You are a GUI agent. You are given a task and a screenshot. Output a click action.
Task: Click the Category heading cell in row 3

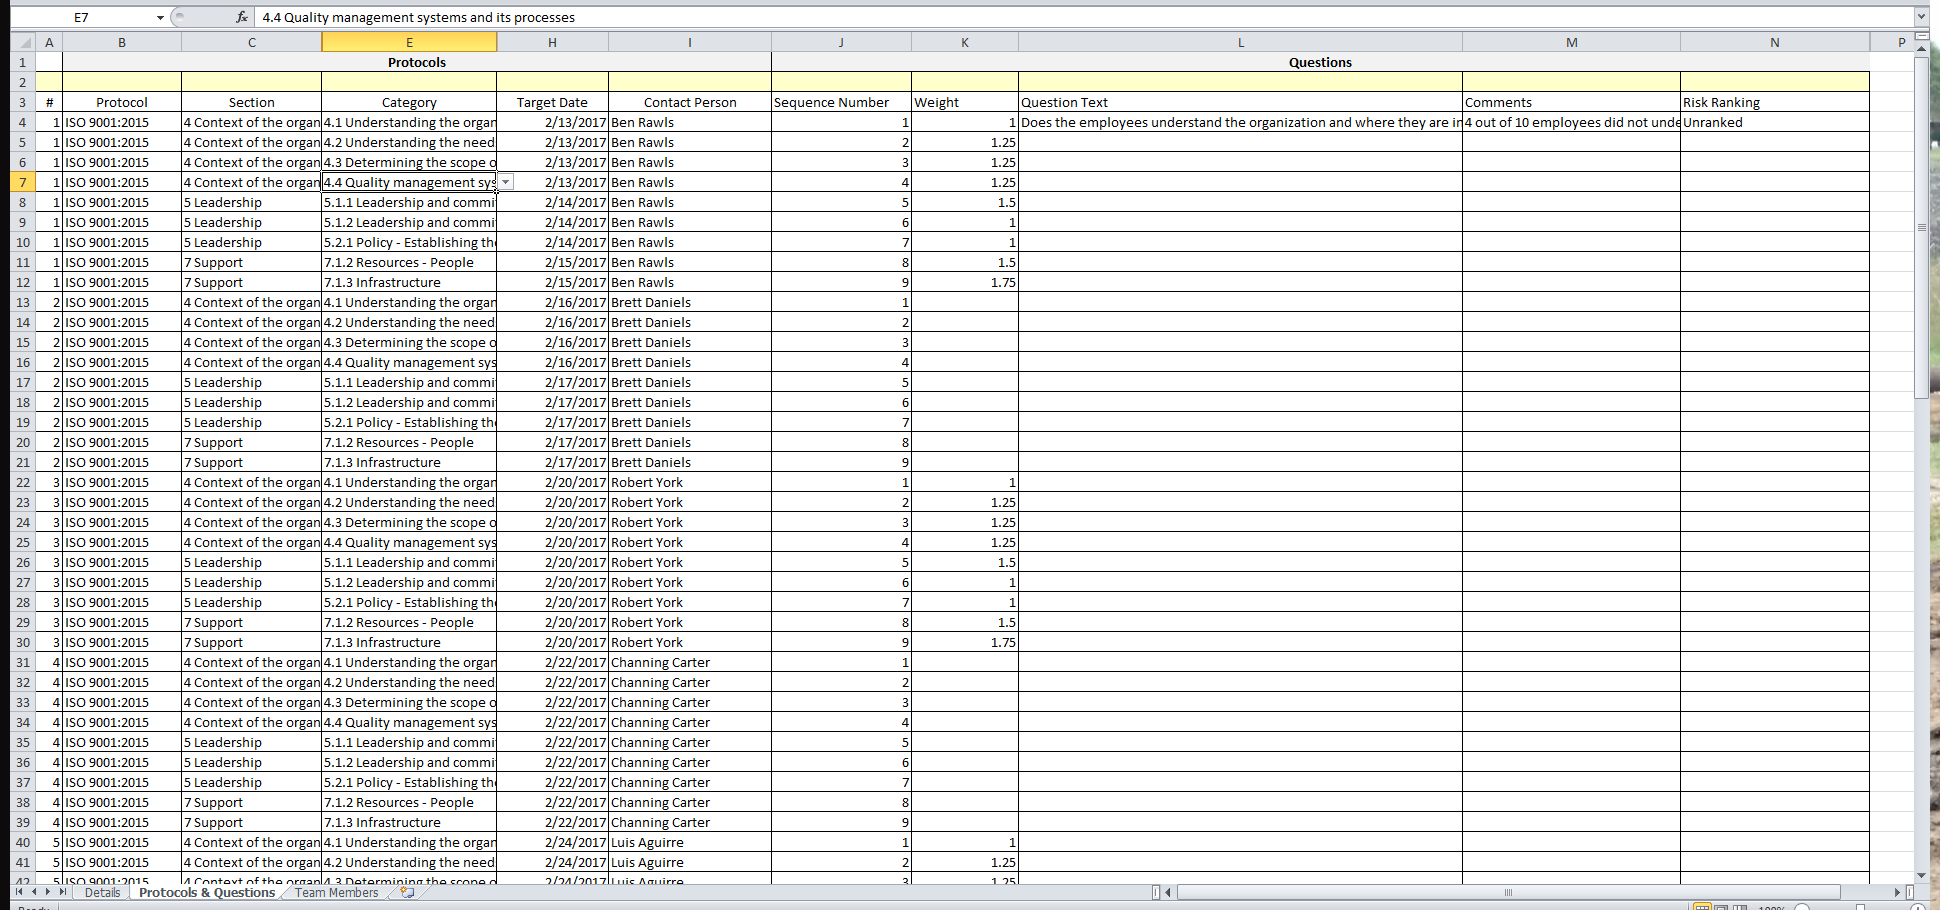(x=409, y=102)
